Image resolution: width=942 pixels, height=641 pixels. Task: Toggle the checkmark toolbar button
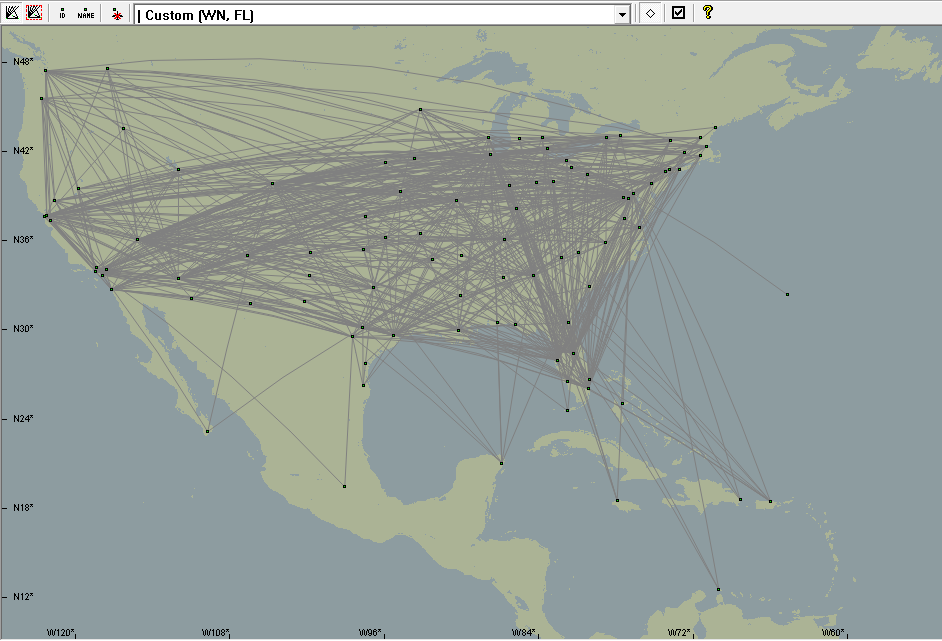click(679, 13)
